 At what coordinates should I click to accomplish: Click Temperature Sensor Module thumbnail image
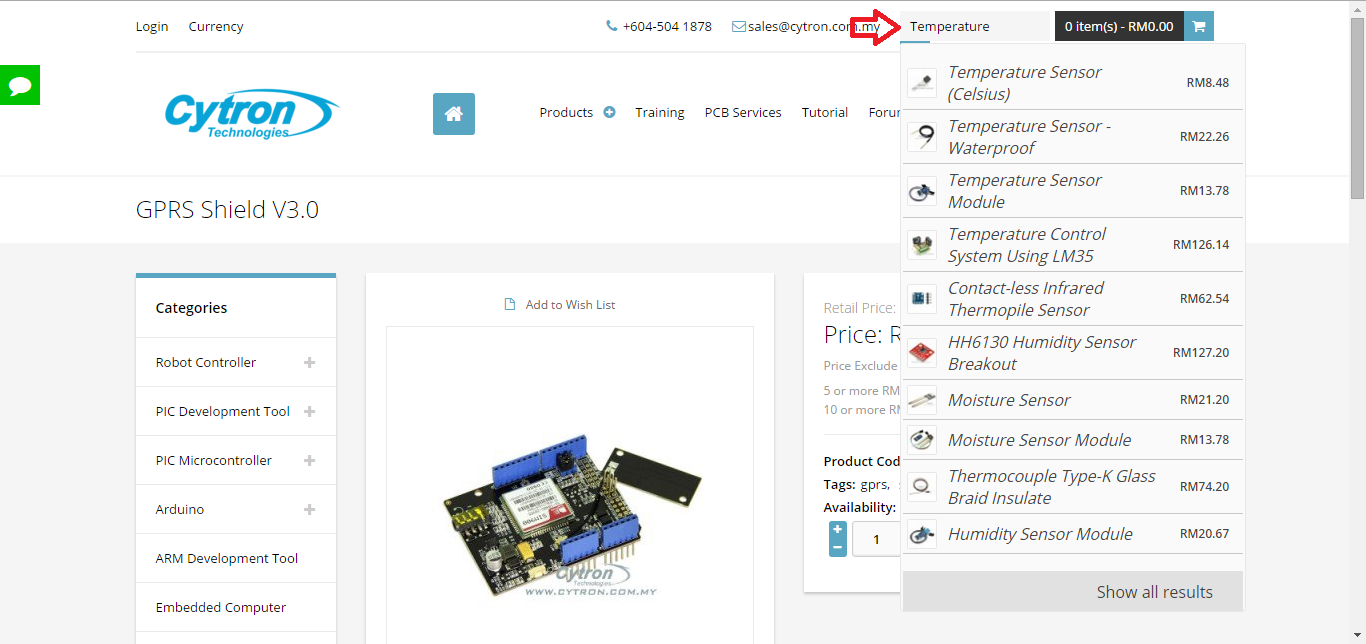click(922, 191)
